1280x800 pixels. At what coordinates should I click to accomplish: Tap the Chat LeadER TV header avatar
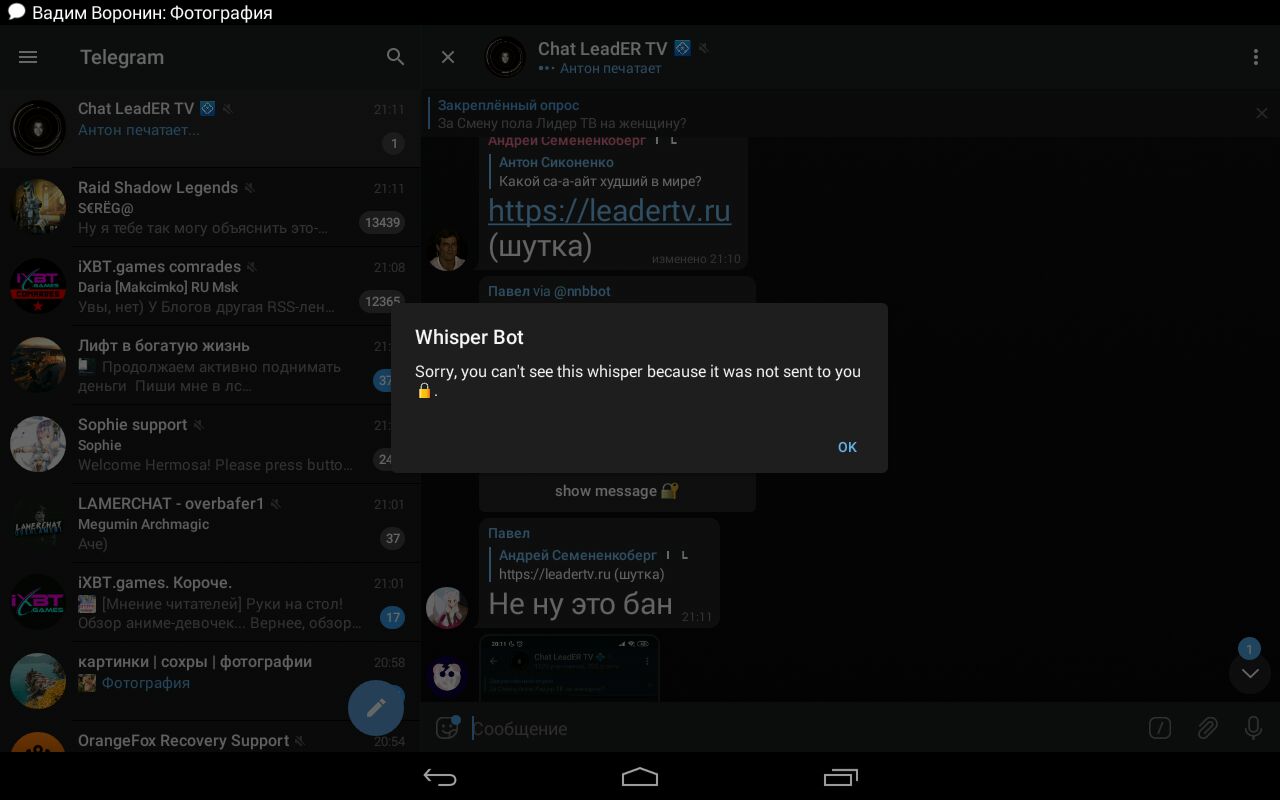[x=505, y=57]
